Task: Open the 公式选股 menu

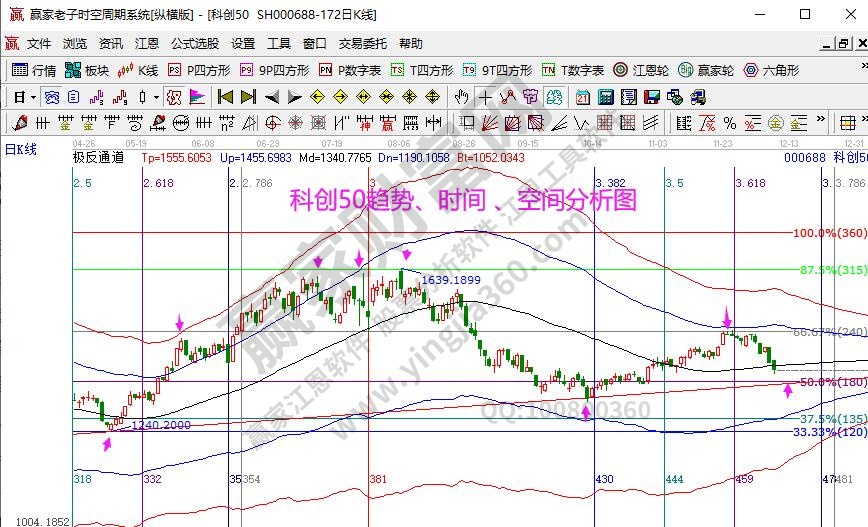Action: [x=194, y=44]
